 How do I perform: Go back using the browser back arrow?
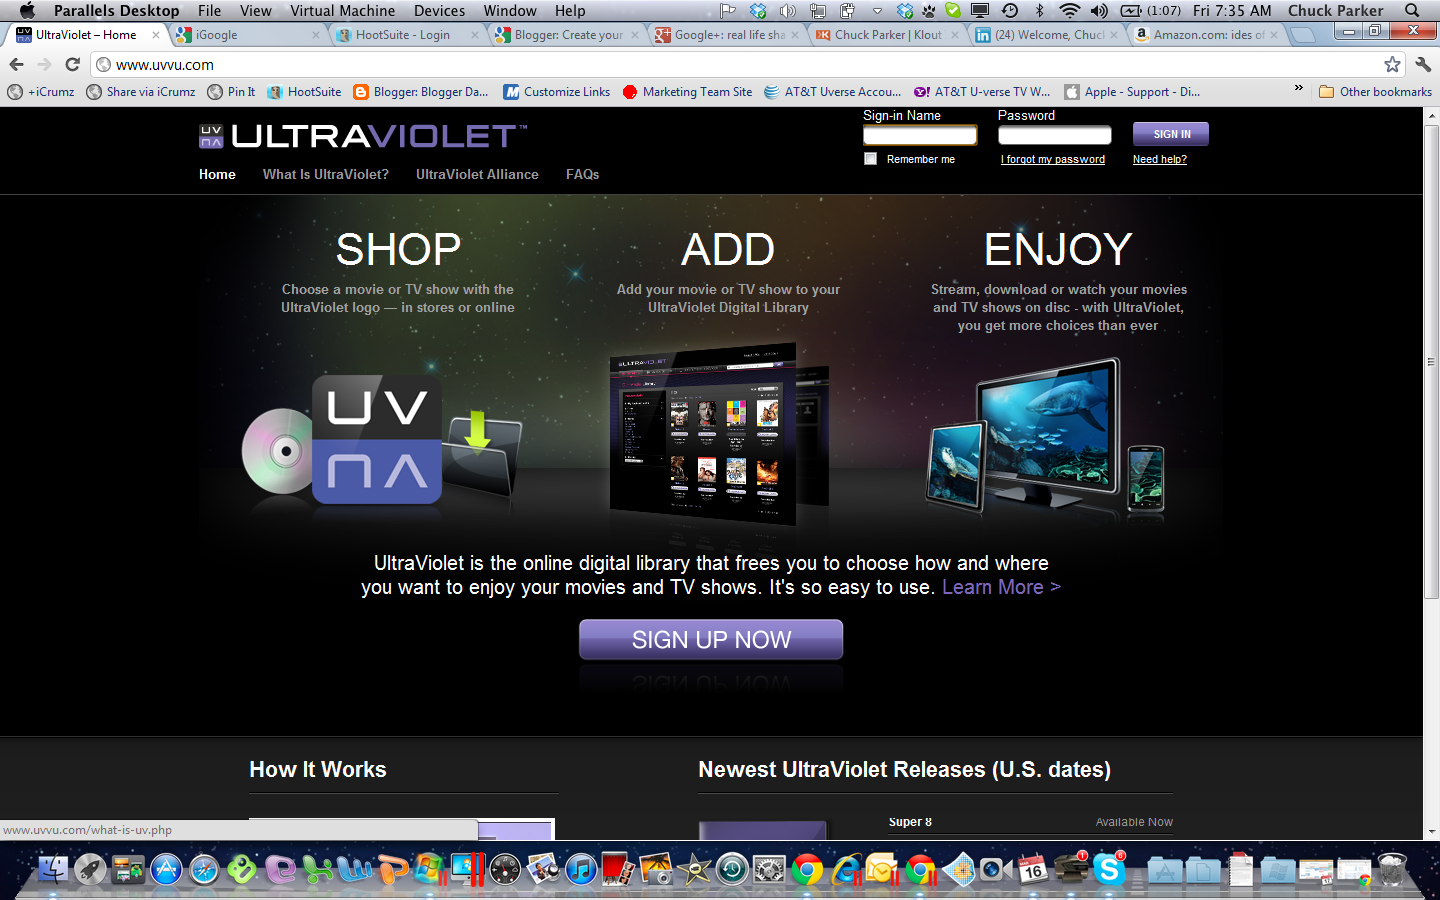pos(16,64)
